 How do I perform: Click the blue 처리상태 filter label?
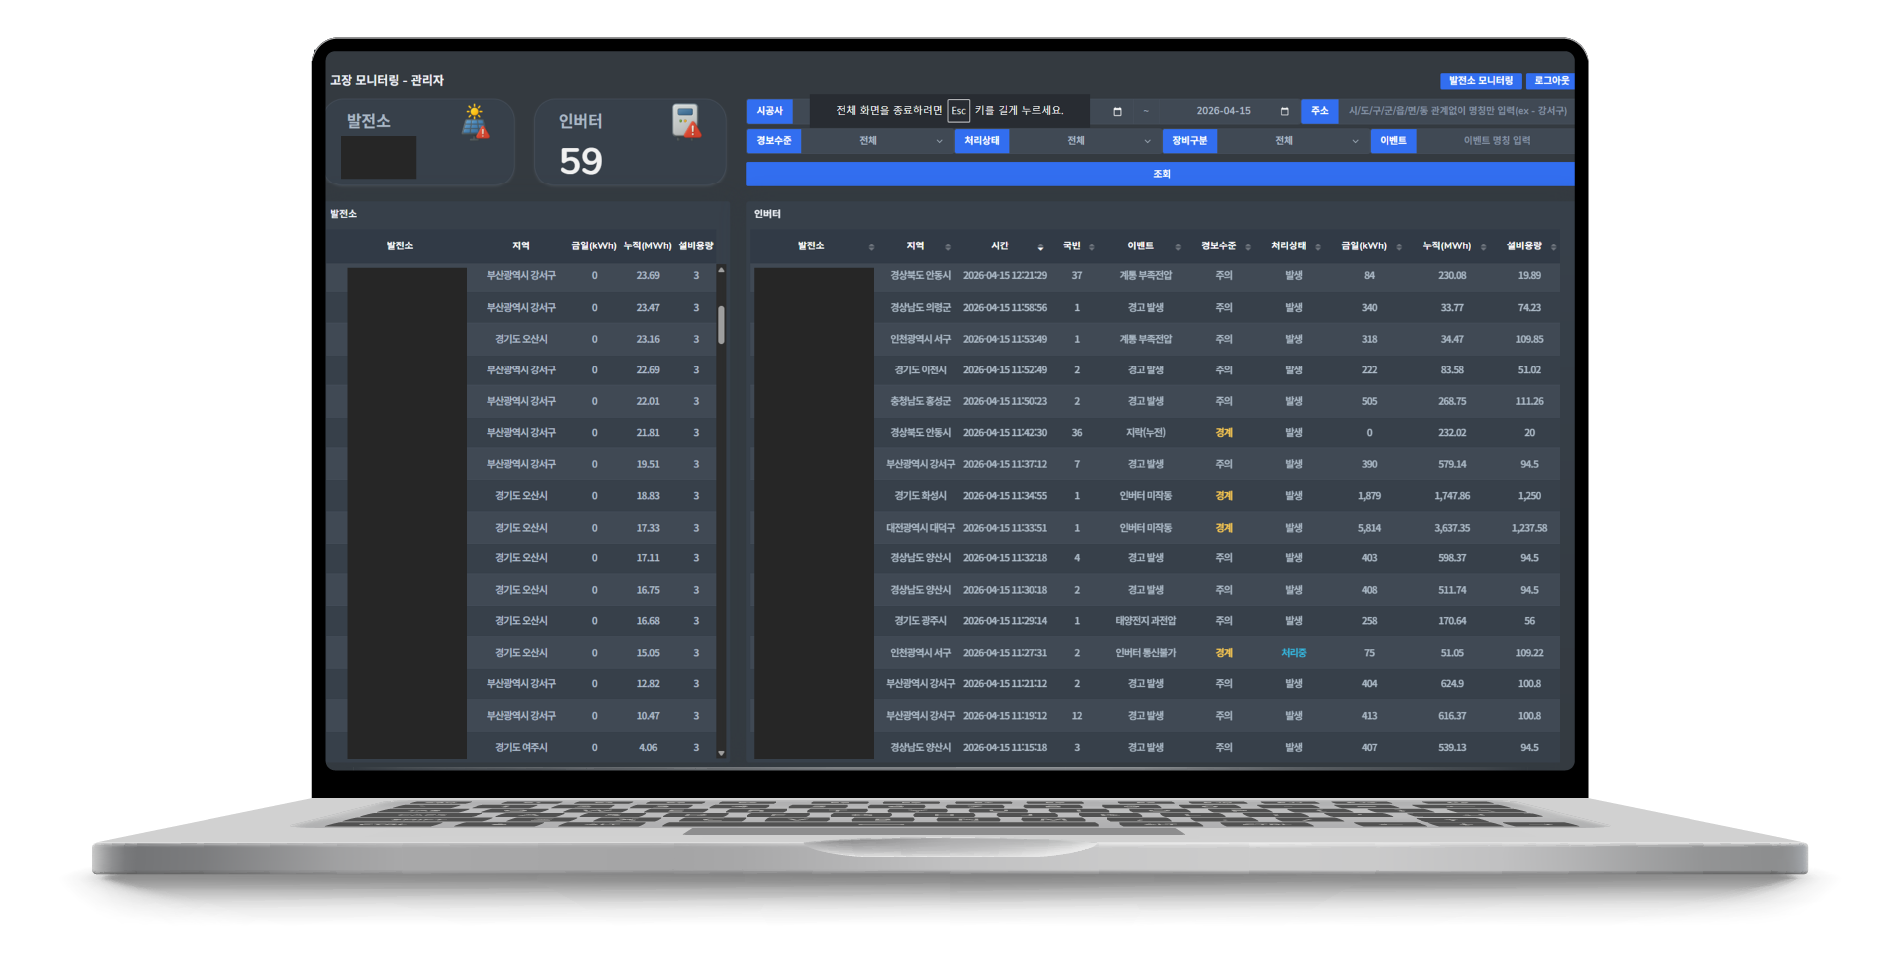981,141
